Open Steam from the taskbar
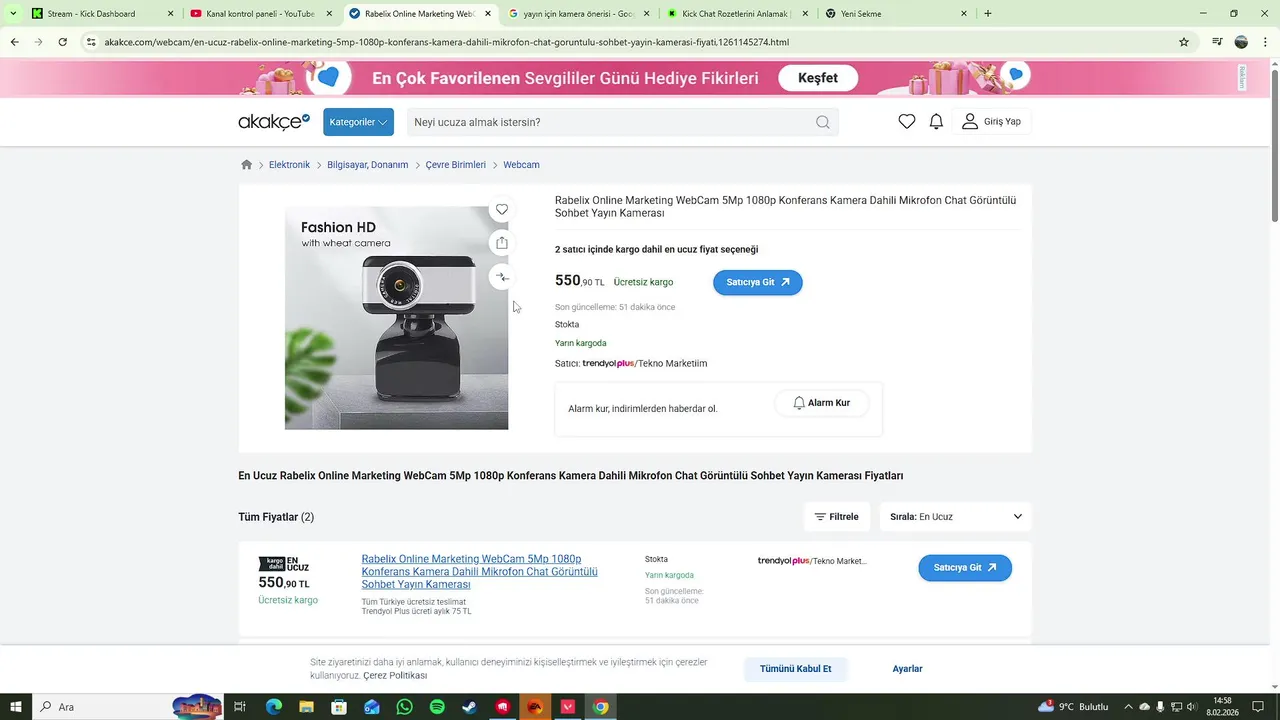 click(469, 707)
